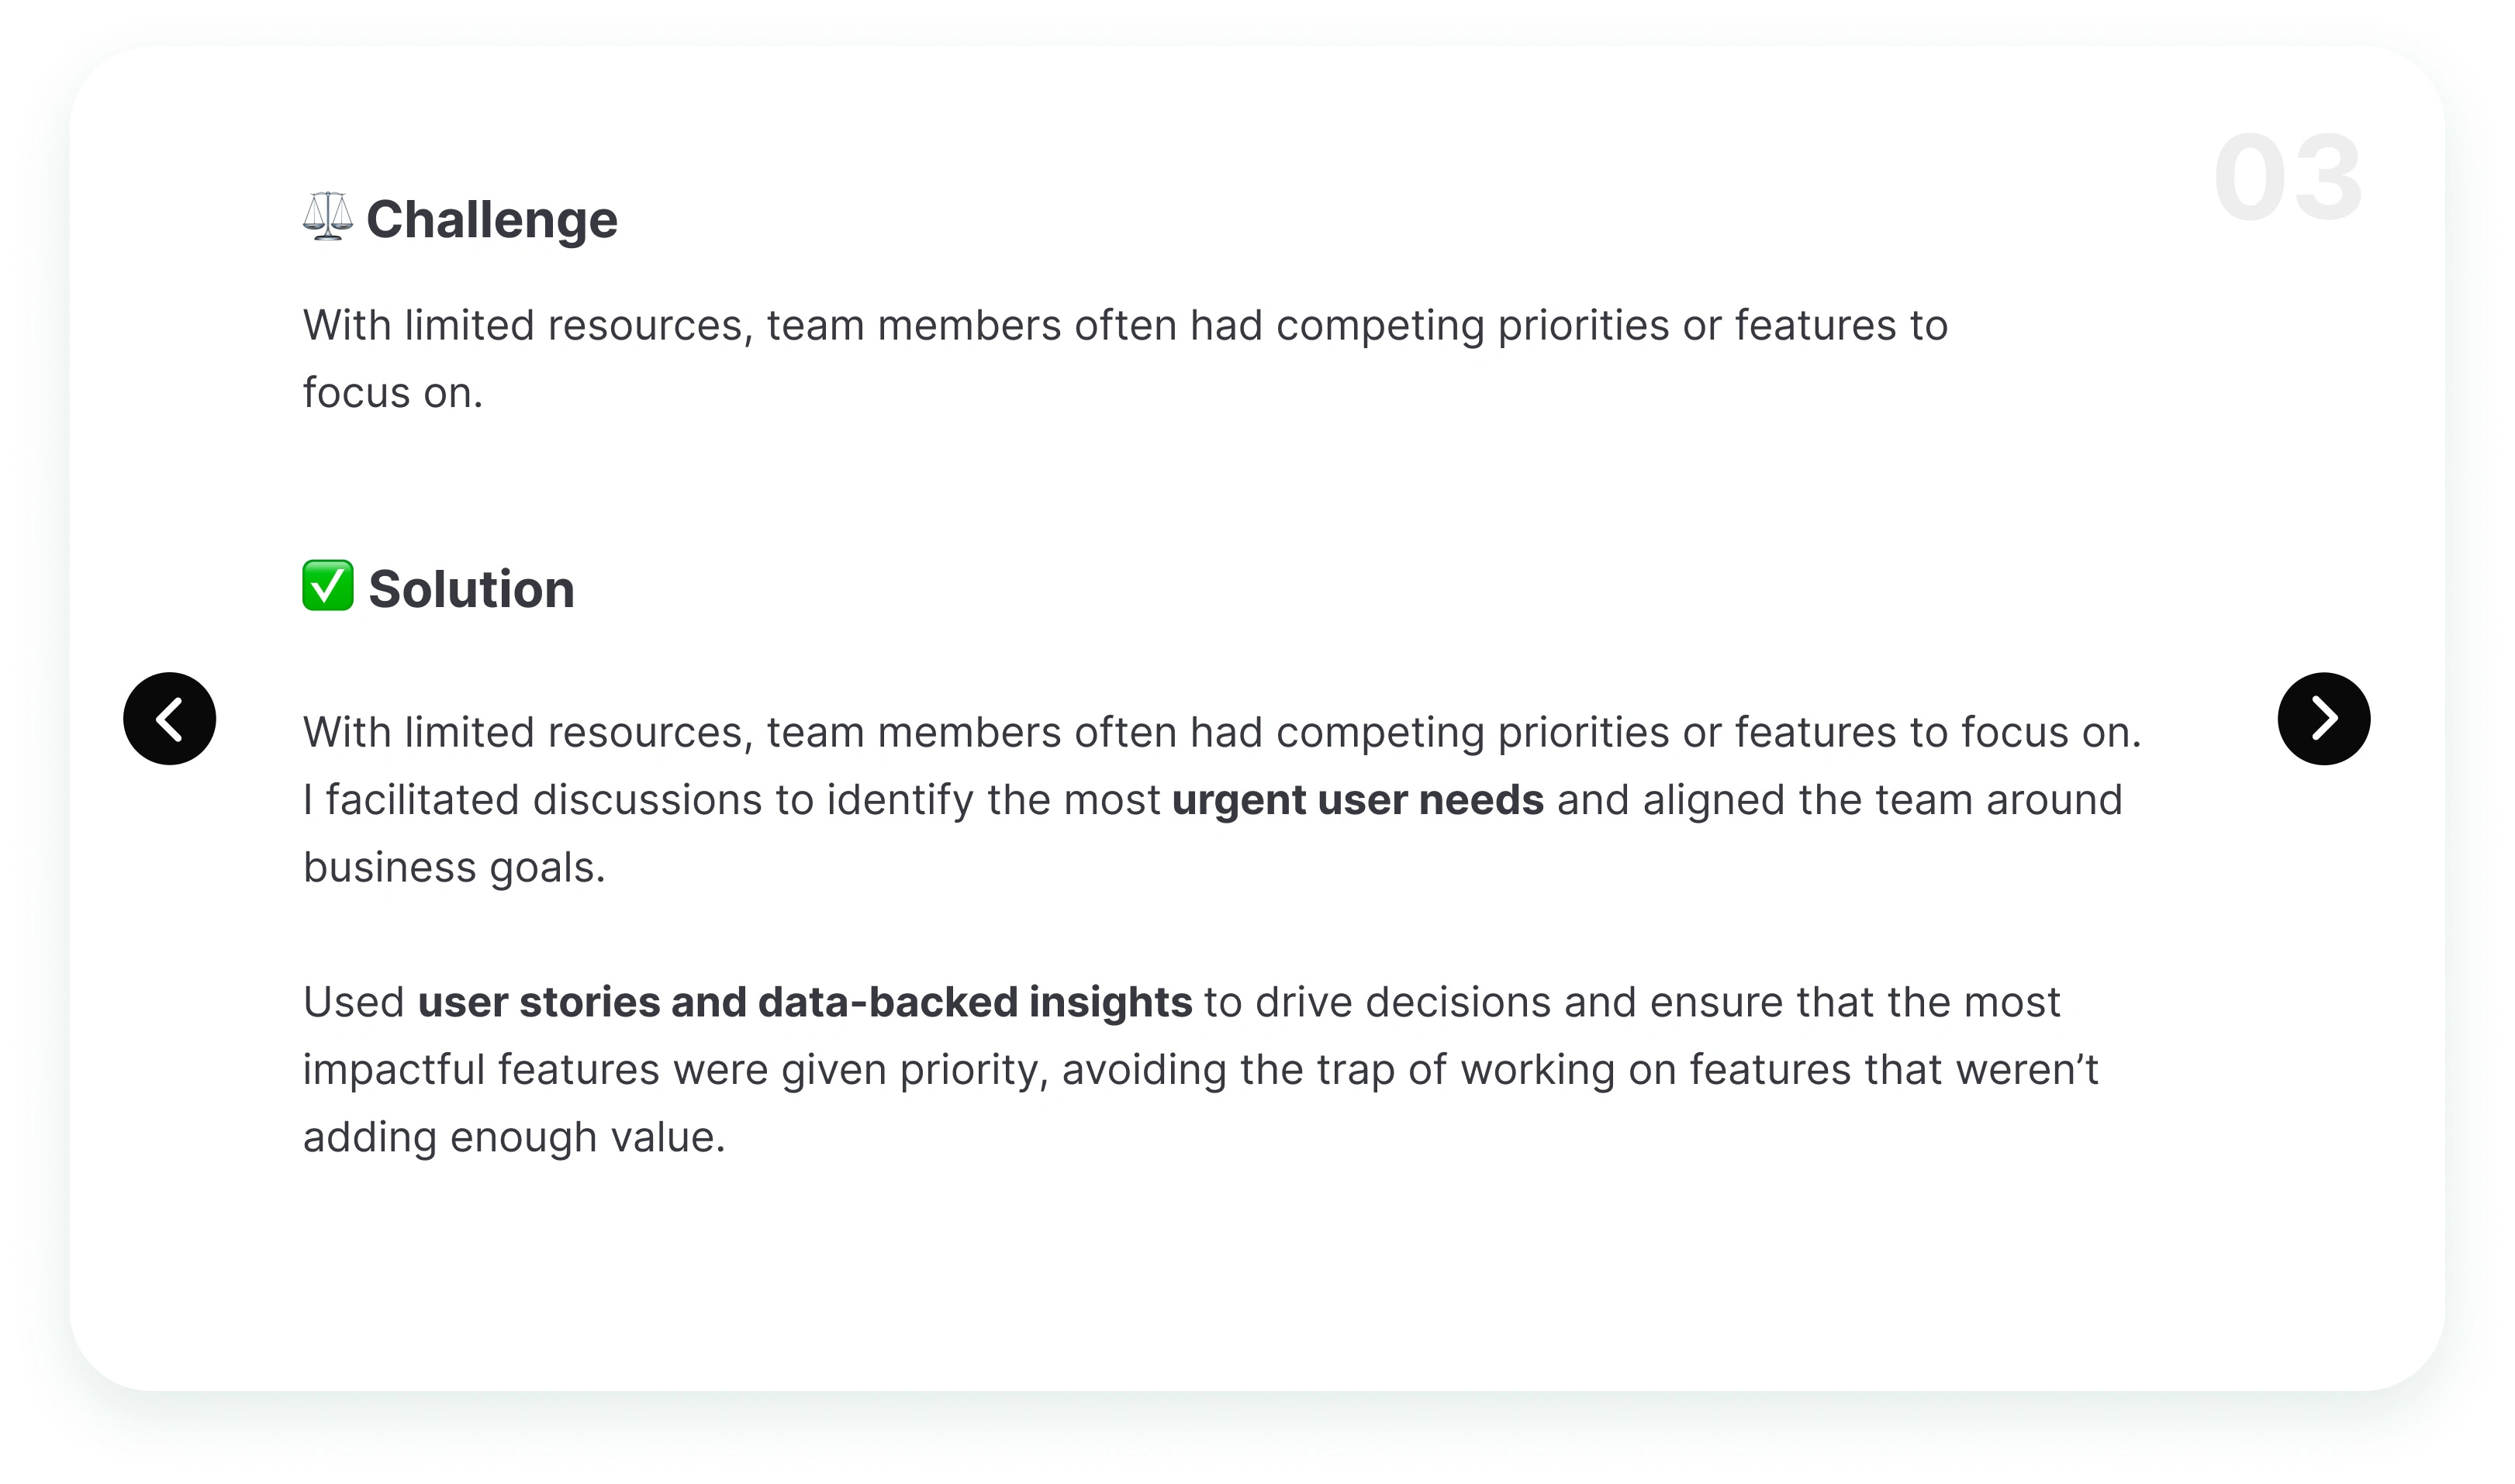Advance to the next slide with right arrow
The image size is (2515, 1484).
[x=2324, y=719]
